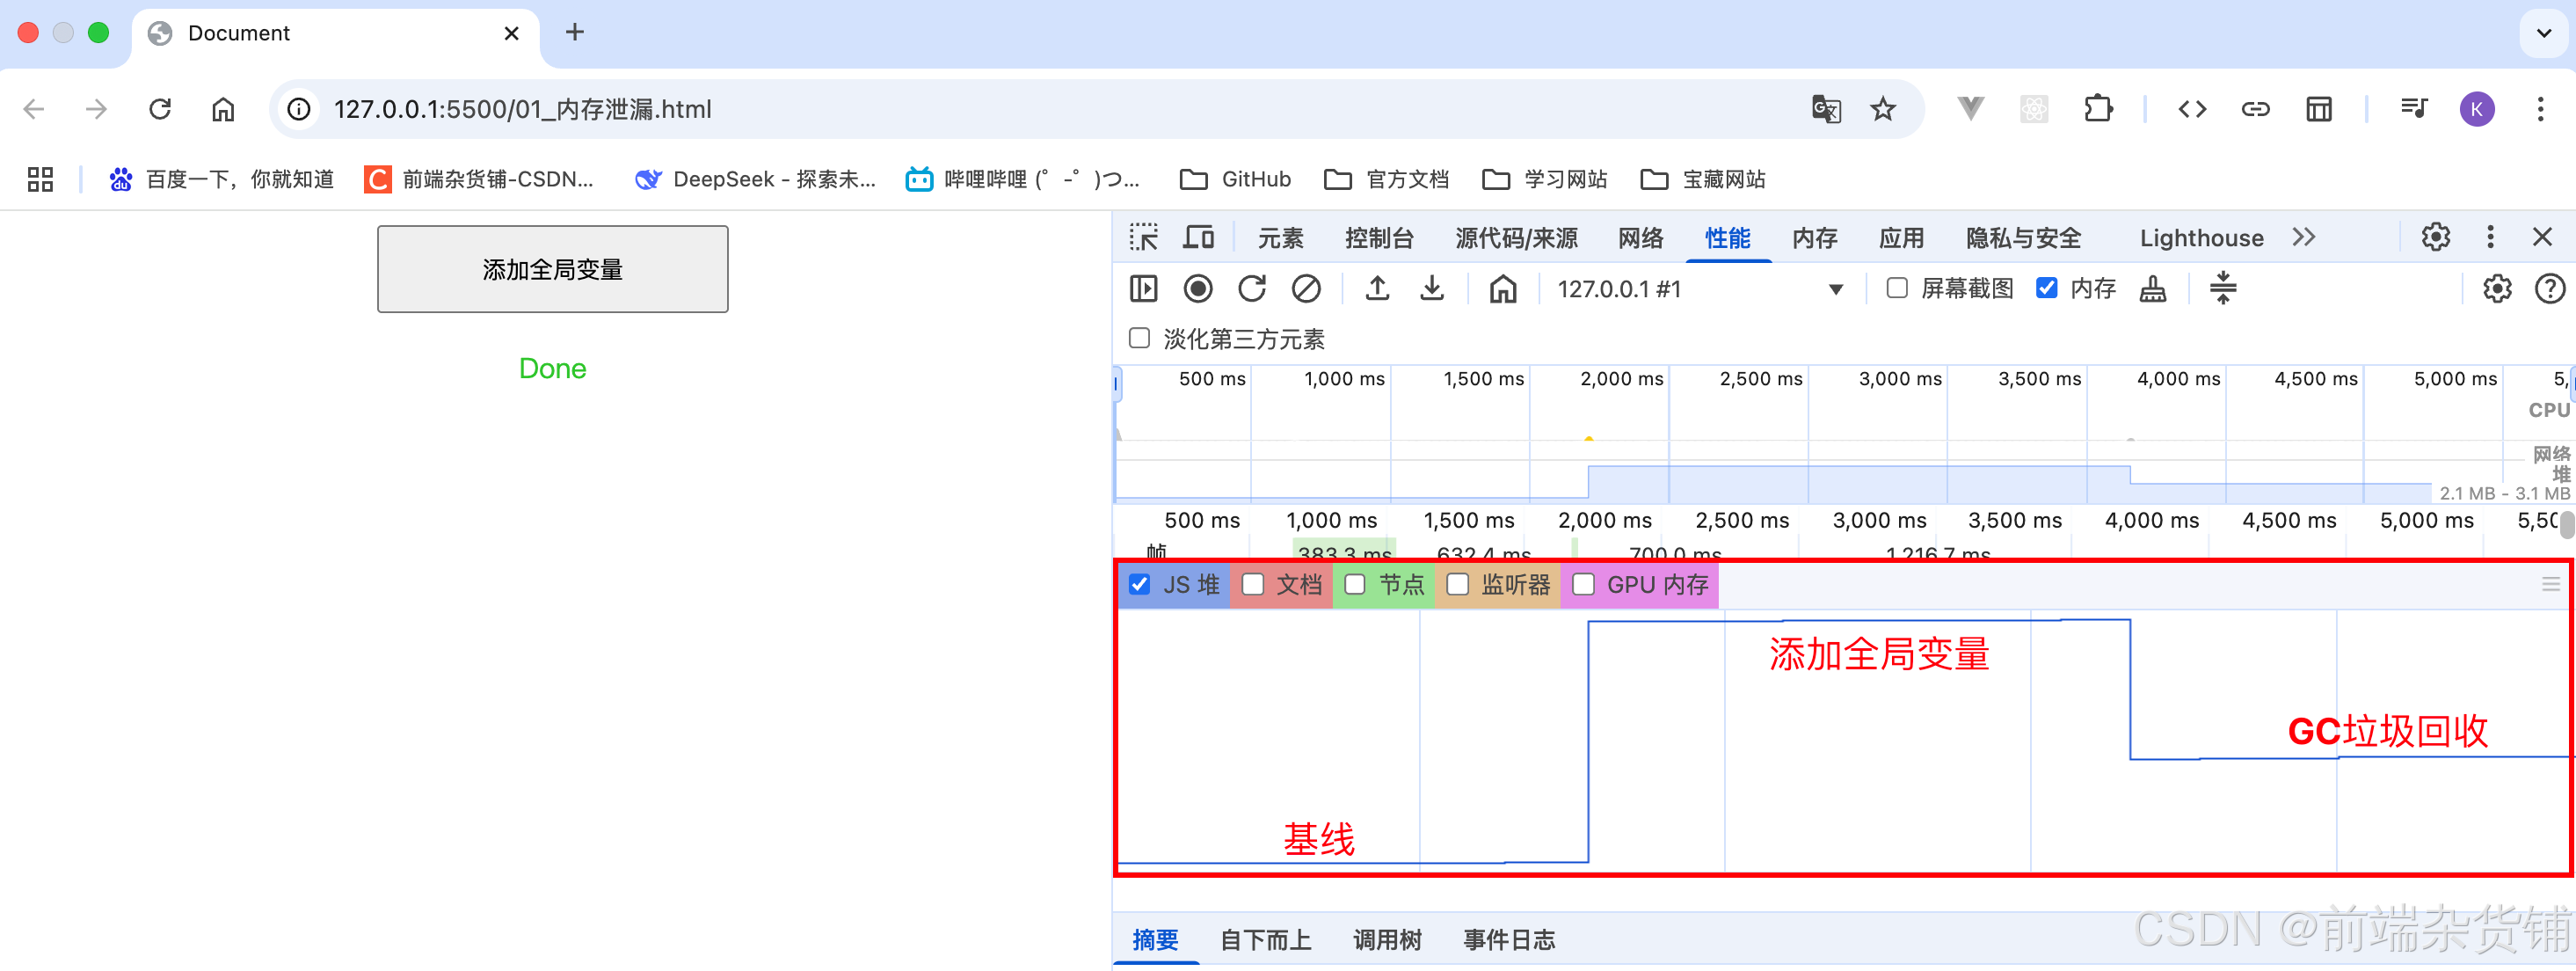Toggle the performance sidebar panel icon
This screenshot has width=2576, height=971.
tap(1143, 289)
